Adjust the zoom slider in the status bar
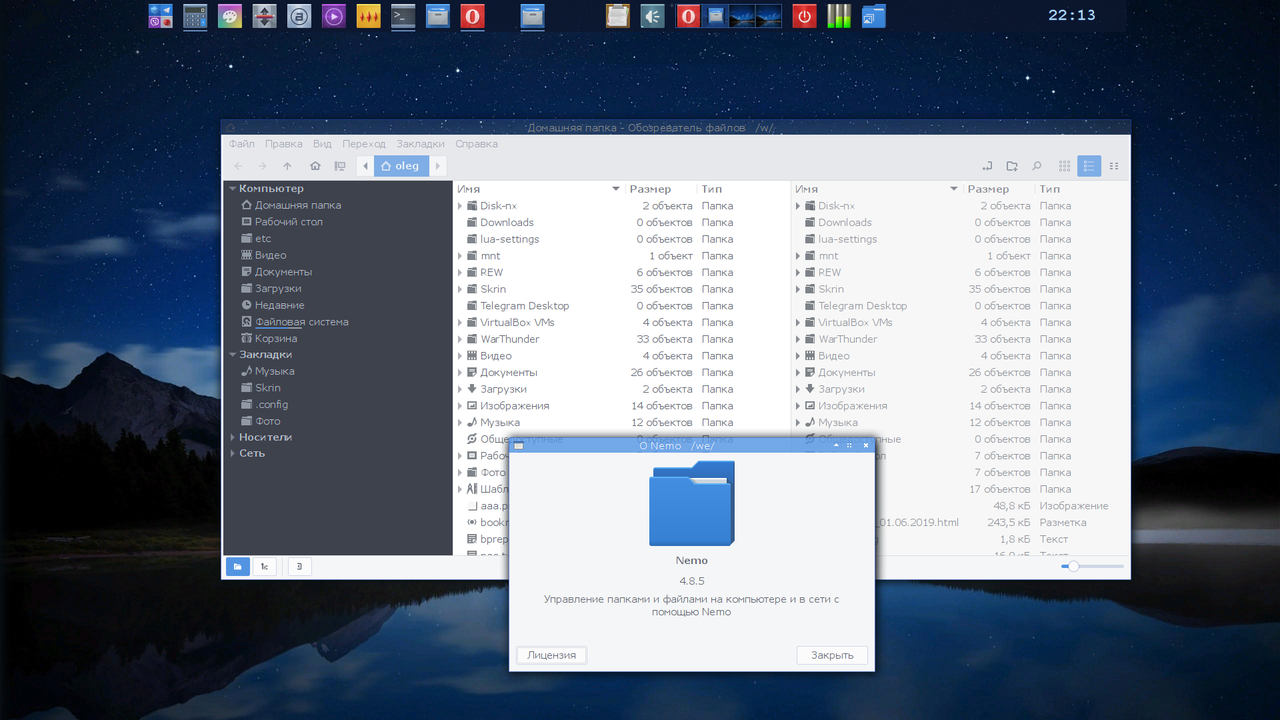This screenshot has width=1280, height=720. [1092, 566]
